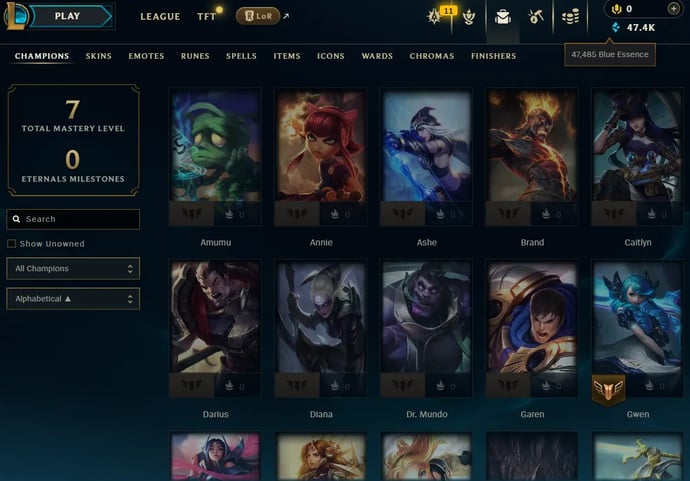Screen dimensions: 690x481
Task: Enable the Show Unowned checkbox
Action: coord(11,243)
